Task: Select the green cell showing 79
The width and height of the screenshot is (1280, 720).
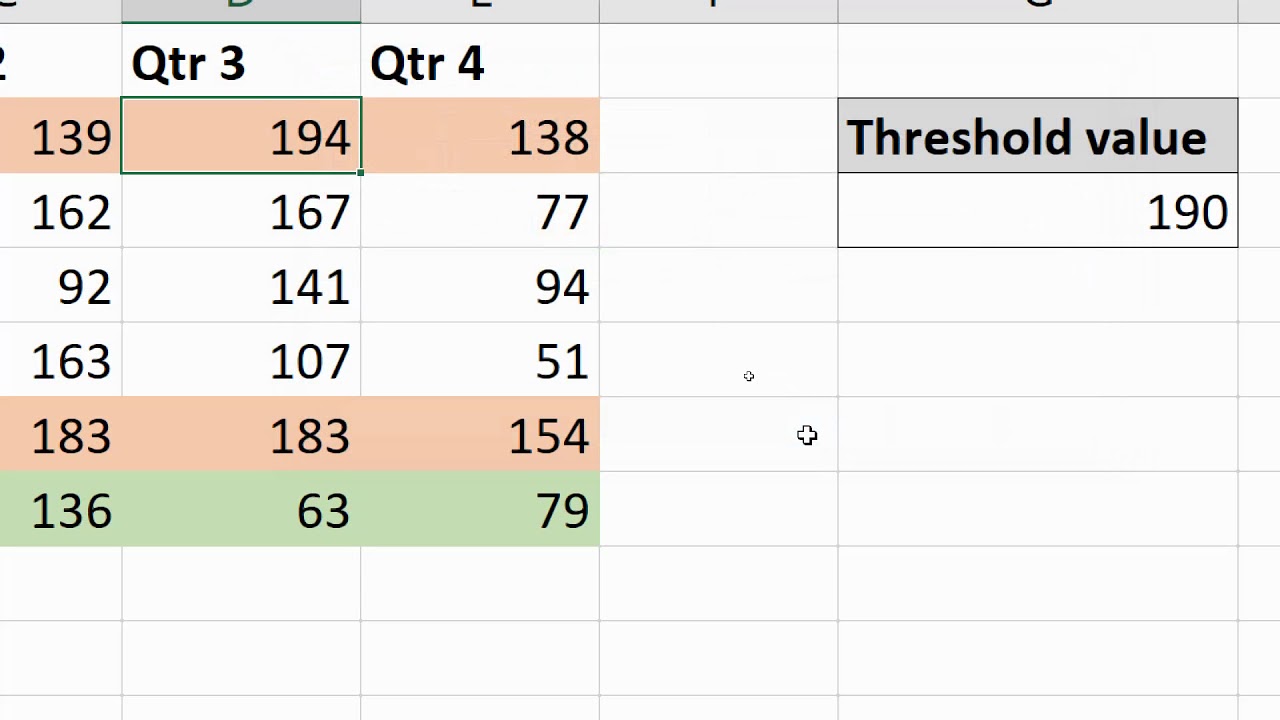Action: [480, 509]
